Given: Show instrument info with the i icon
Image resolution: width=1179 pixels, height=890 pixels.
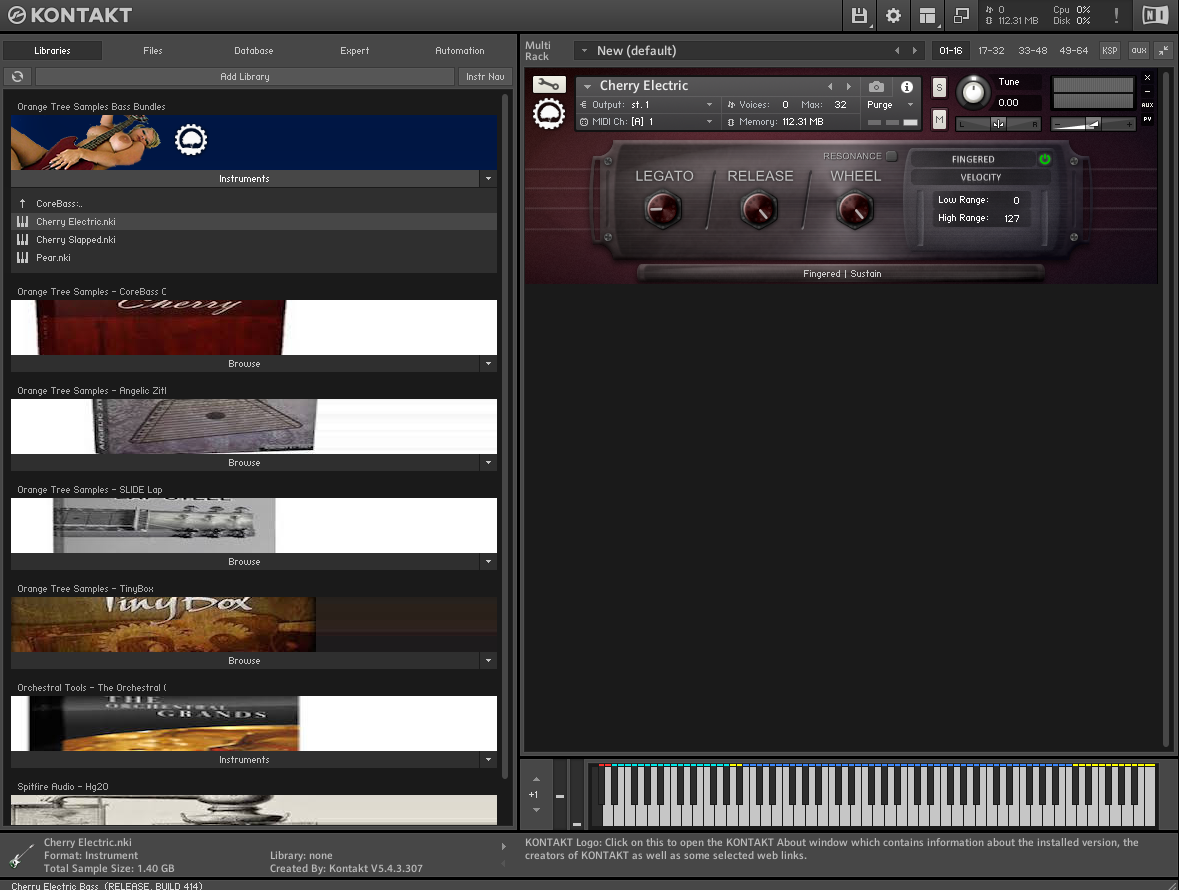Looking at the screenshot, I should 907,86.
